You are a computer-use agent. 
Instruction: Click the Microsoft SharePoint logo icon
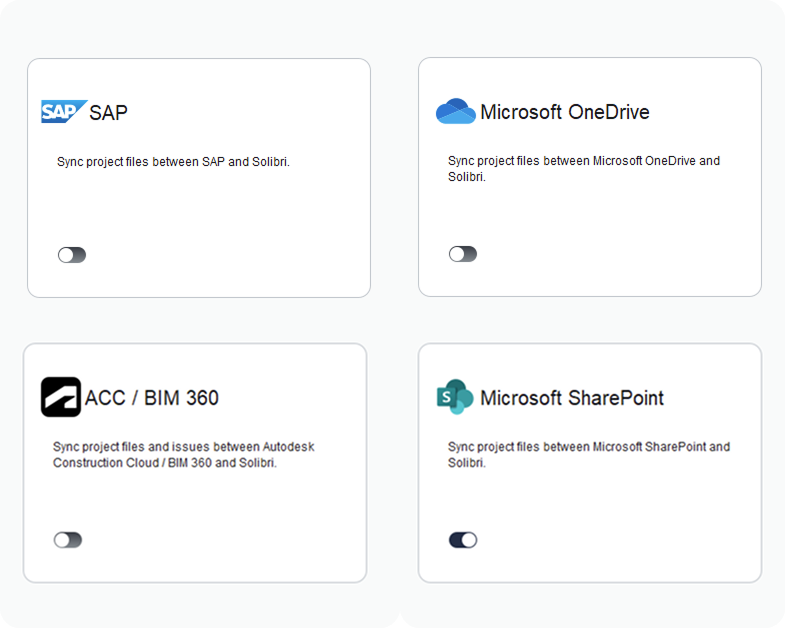pos(455,397)
